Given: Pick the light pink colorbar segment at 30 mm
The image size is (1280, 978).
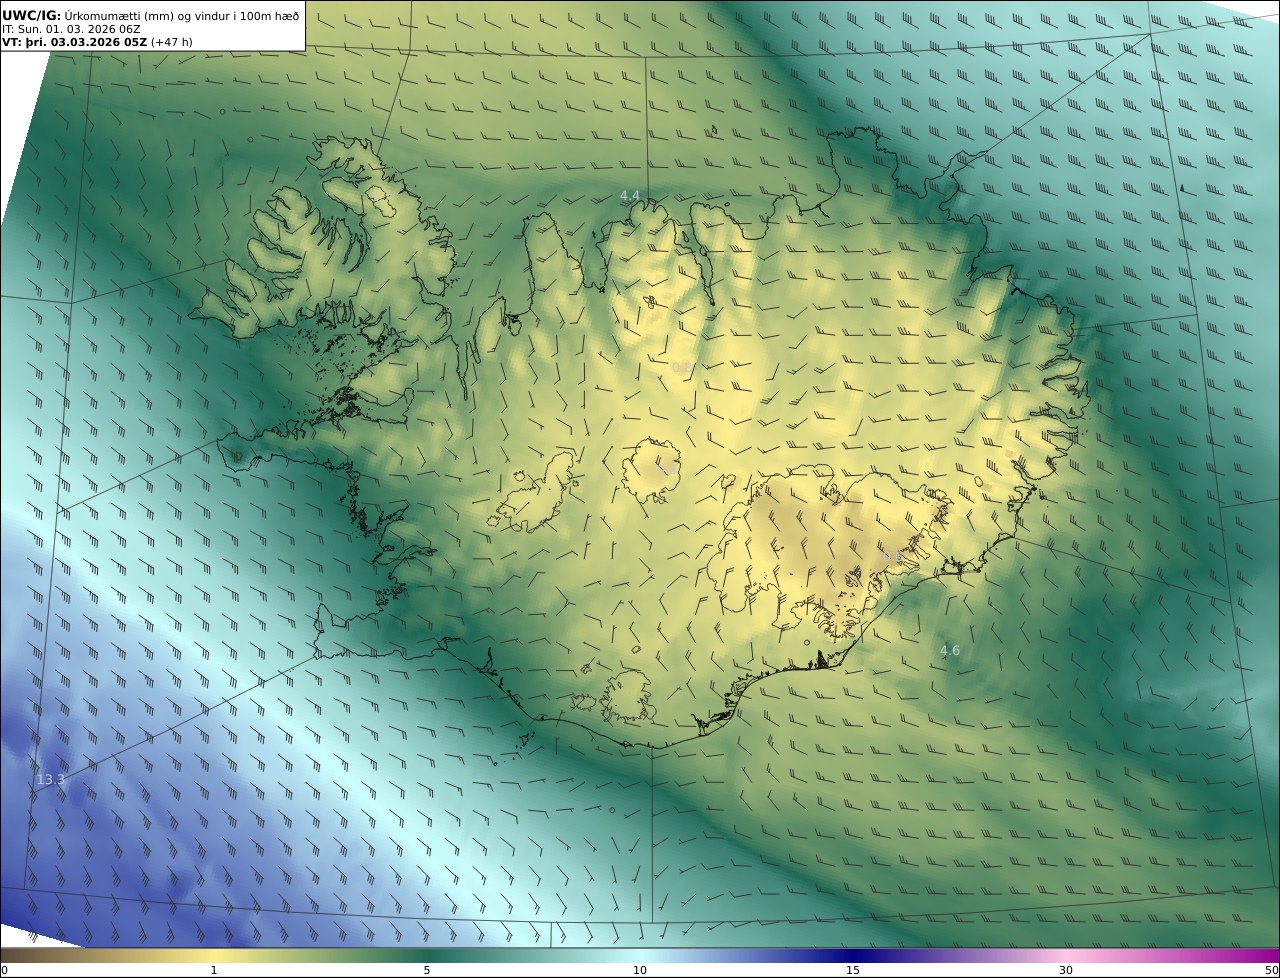Looking at the screenshot, I should (1066, 955).
